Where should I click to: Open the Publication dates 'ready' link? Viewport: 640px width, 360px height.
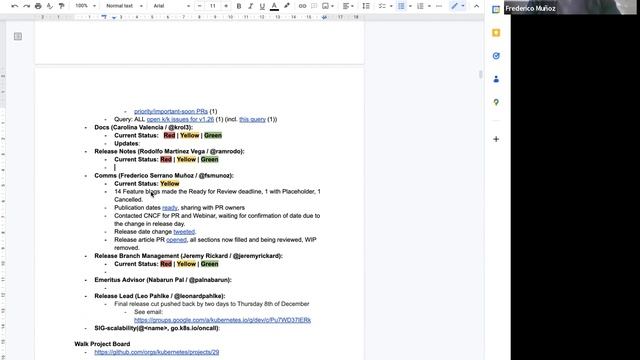click(170, 208)
